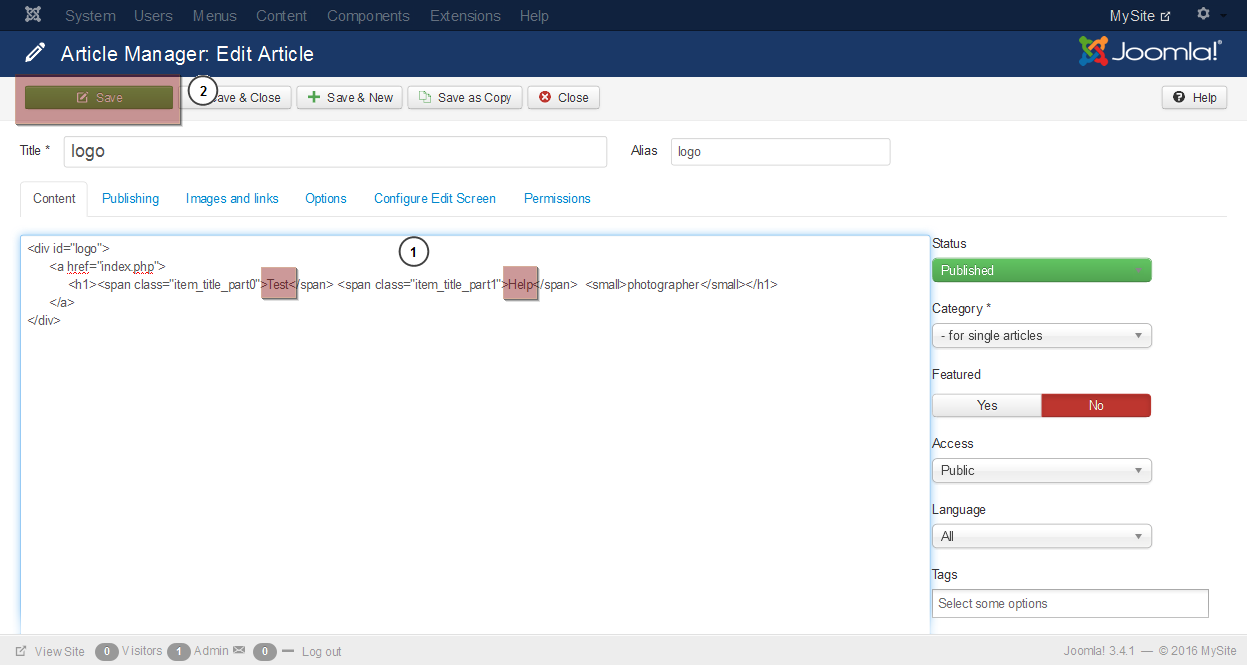
Task: Switch to the Publishing tab
Action: pos(130,198)
